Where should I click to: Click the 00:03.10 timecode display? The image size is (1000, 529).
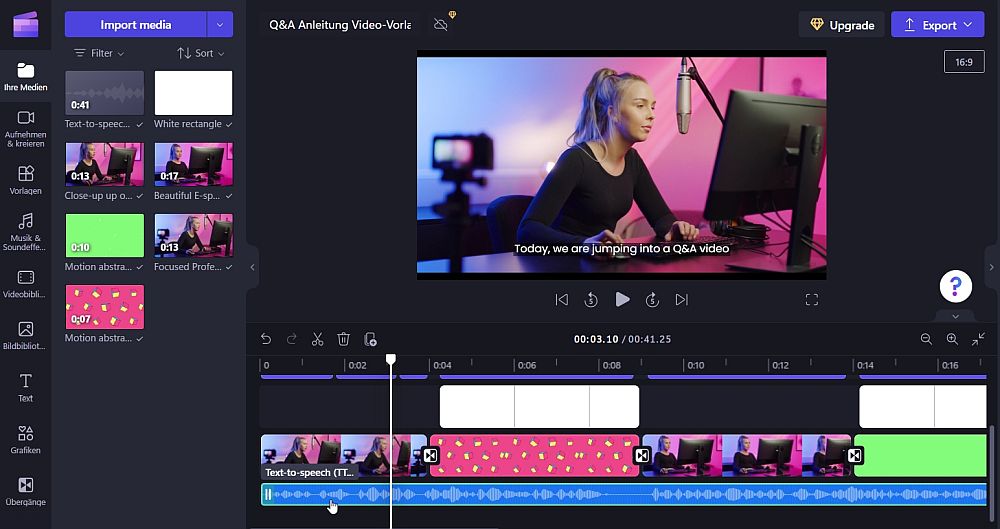click(x=596, y=339)
